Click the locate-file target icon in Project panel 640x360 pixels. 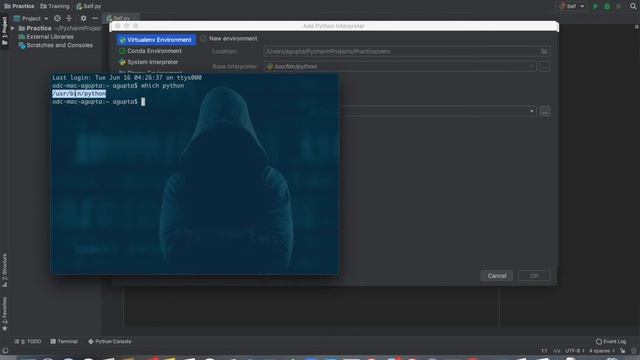click(x=57, y=18)
